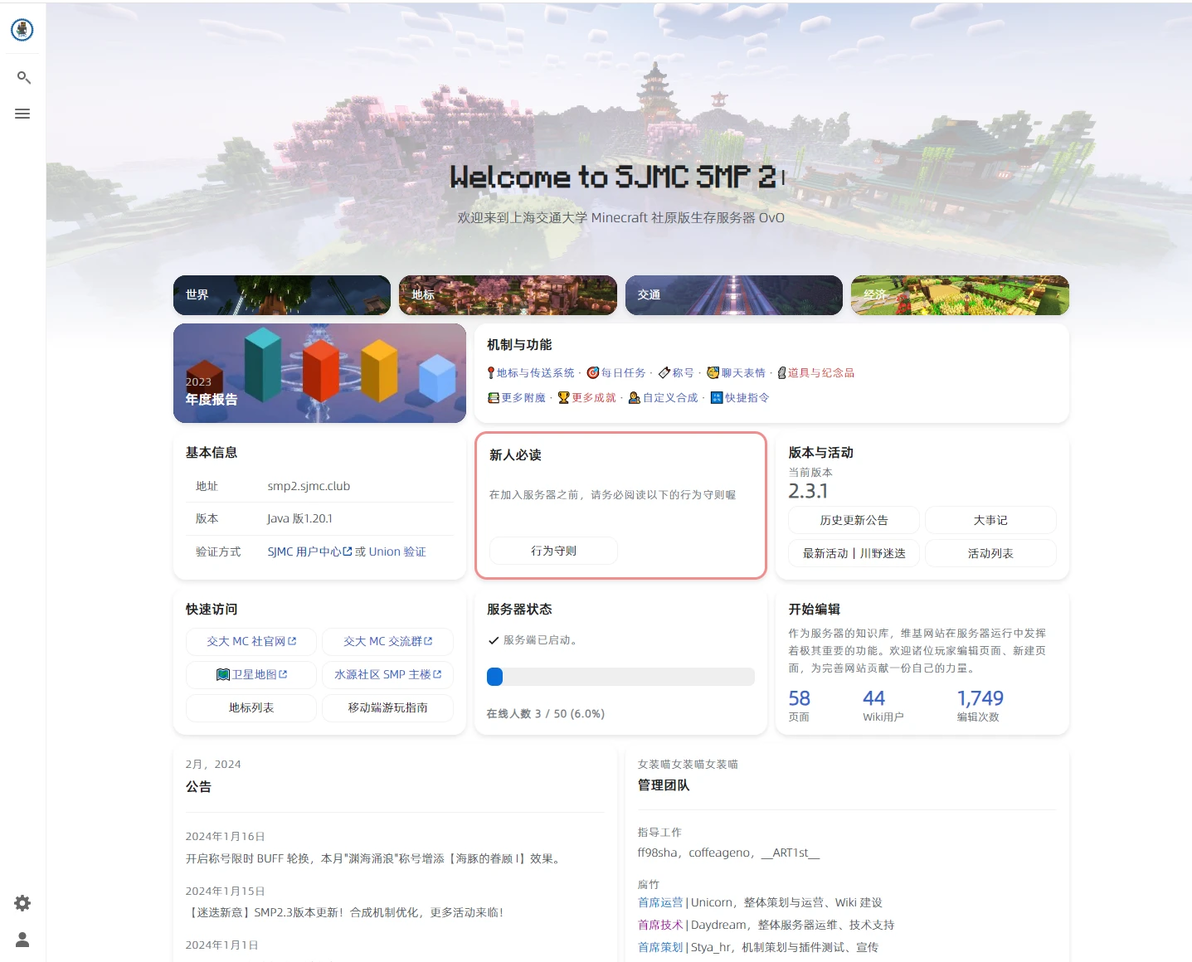The width and height of the screenshot is (1192, 962).
Task: Click the 服务端已启动 status line
Action: [533, 640]
